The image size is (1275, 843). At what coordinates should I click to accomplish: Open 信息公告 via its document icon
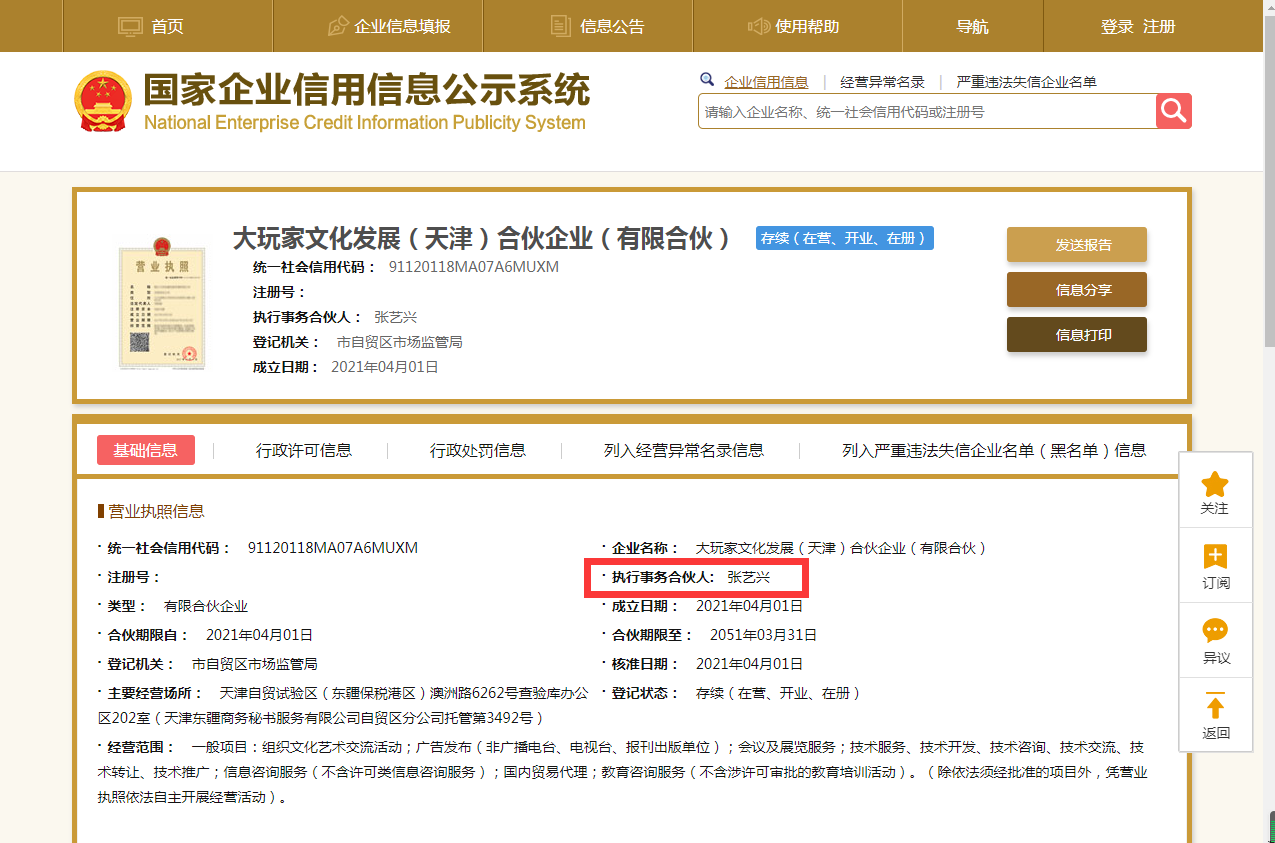pyautogui.click(x=559, y=25)
